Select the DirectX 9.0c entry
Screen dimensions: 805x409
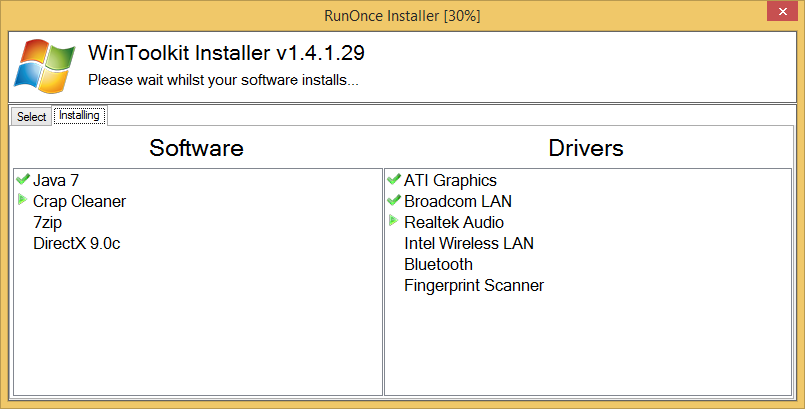[x=76, y=243]
